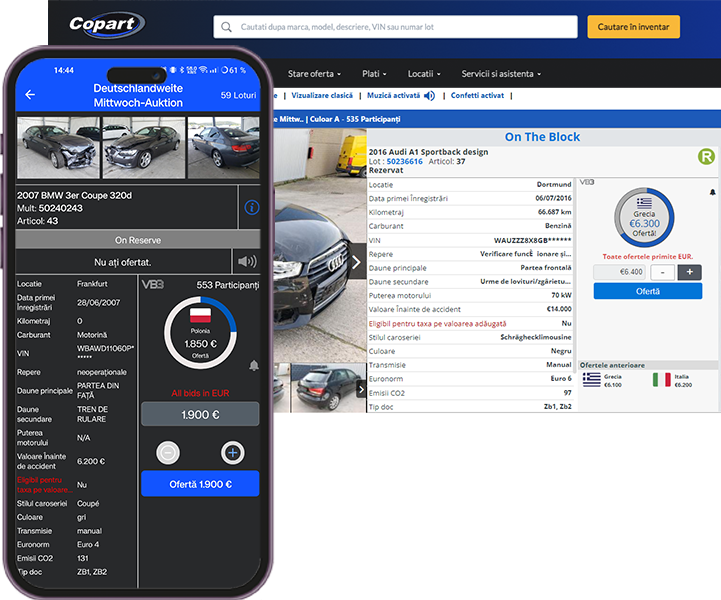Advance to next Audi main photo
This screenshot has height=600, width=721.
356,262
